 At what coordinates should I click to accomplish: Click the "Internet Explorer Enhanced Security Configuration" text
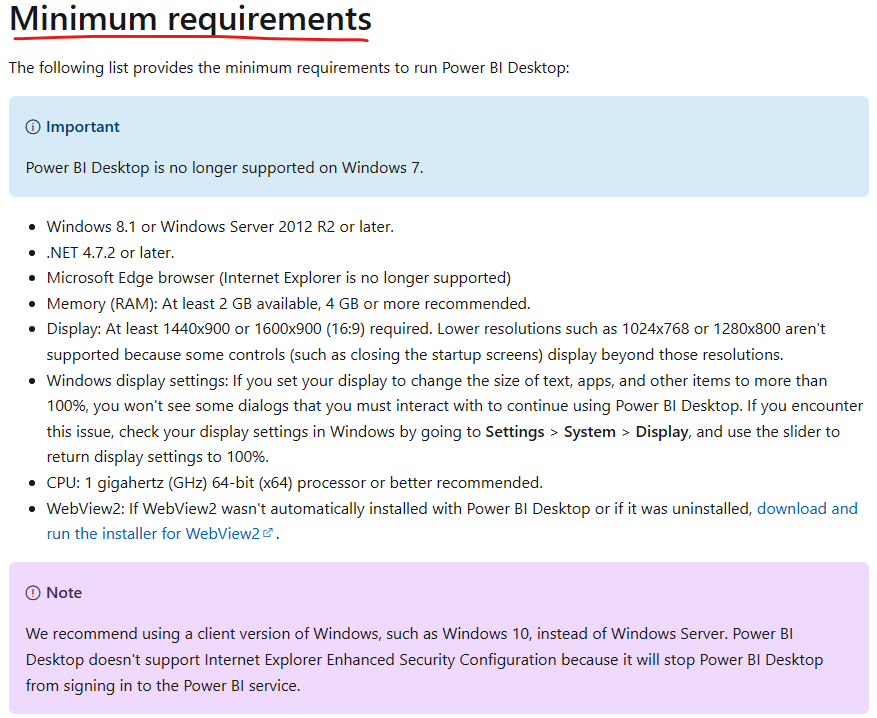tap(380, 660)
